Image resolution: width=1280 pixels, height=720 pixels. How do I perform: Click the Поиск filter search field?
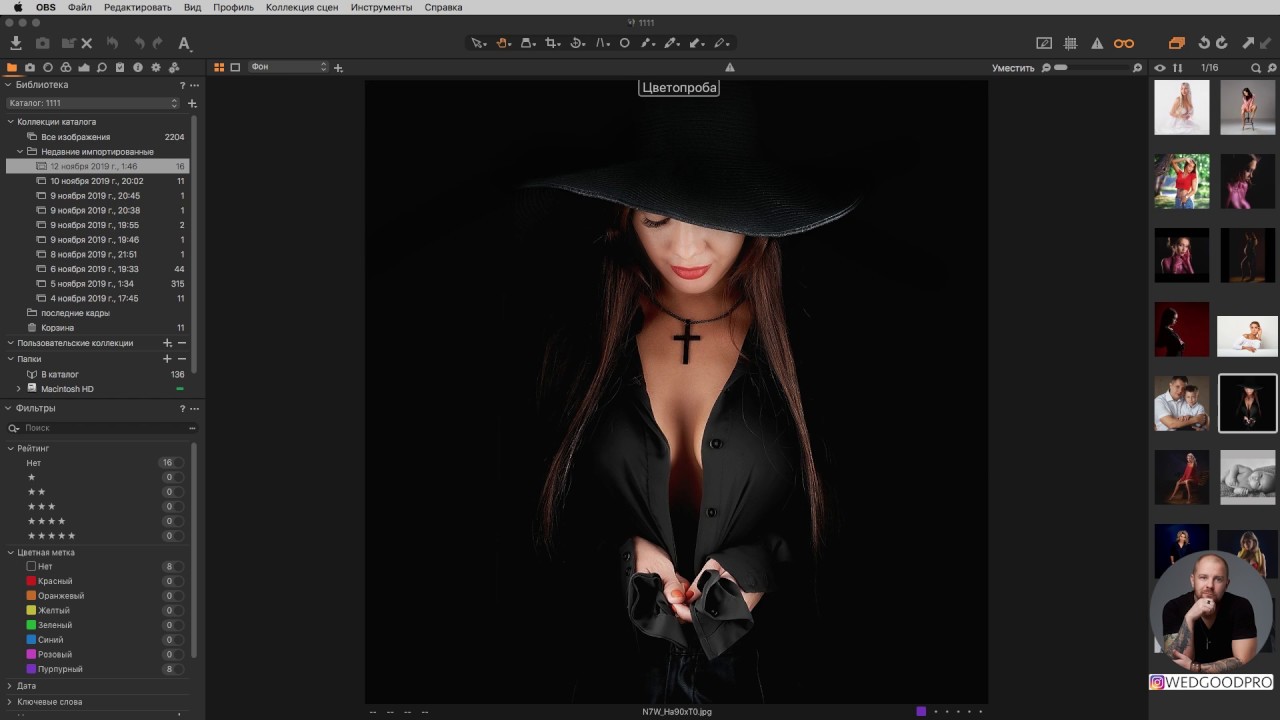pyautogui.click(x=100, y=428)
